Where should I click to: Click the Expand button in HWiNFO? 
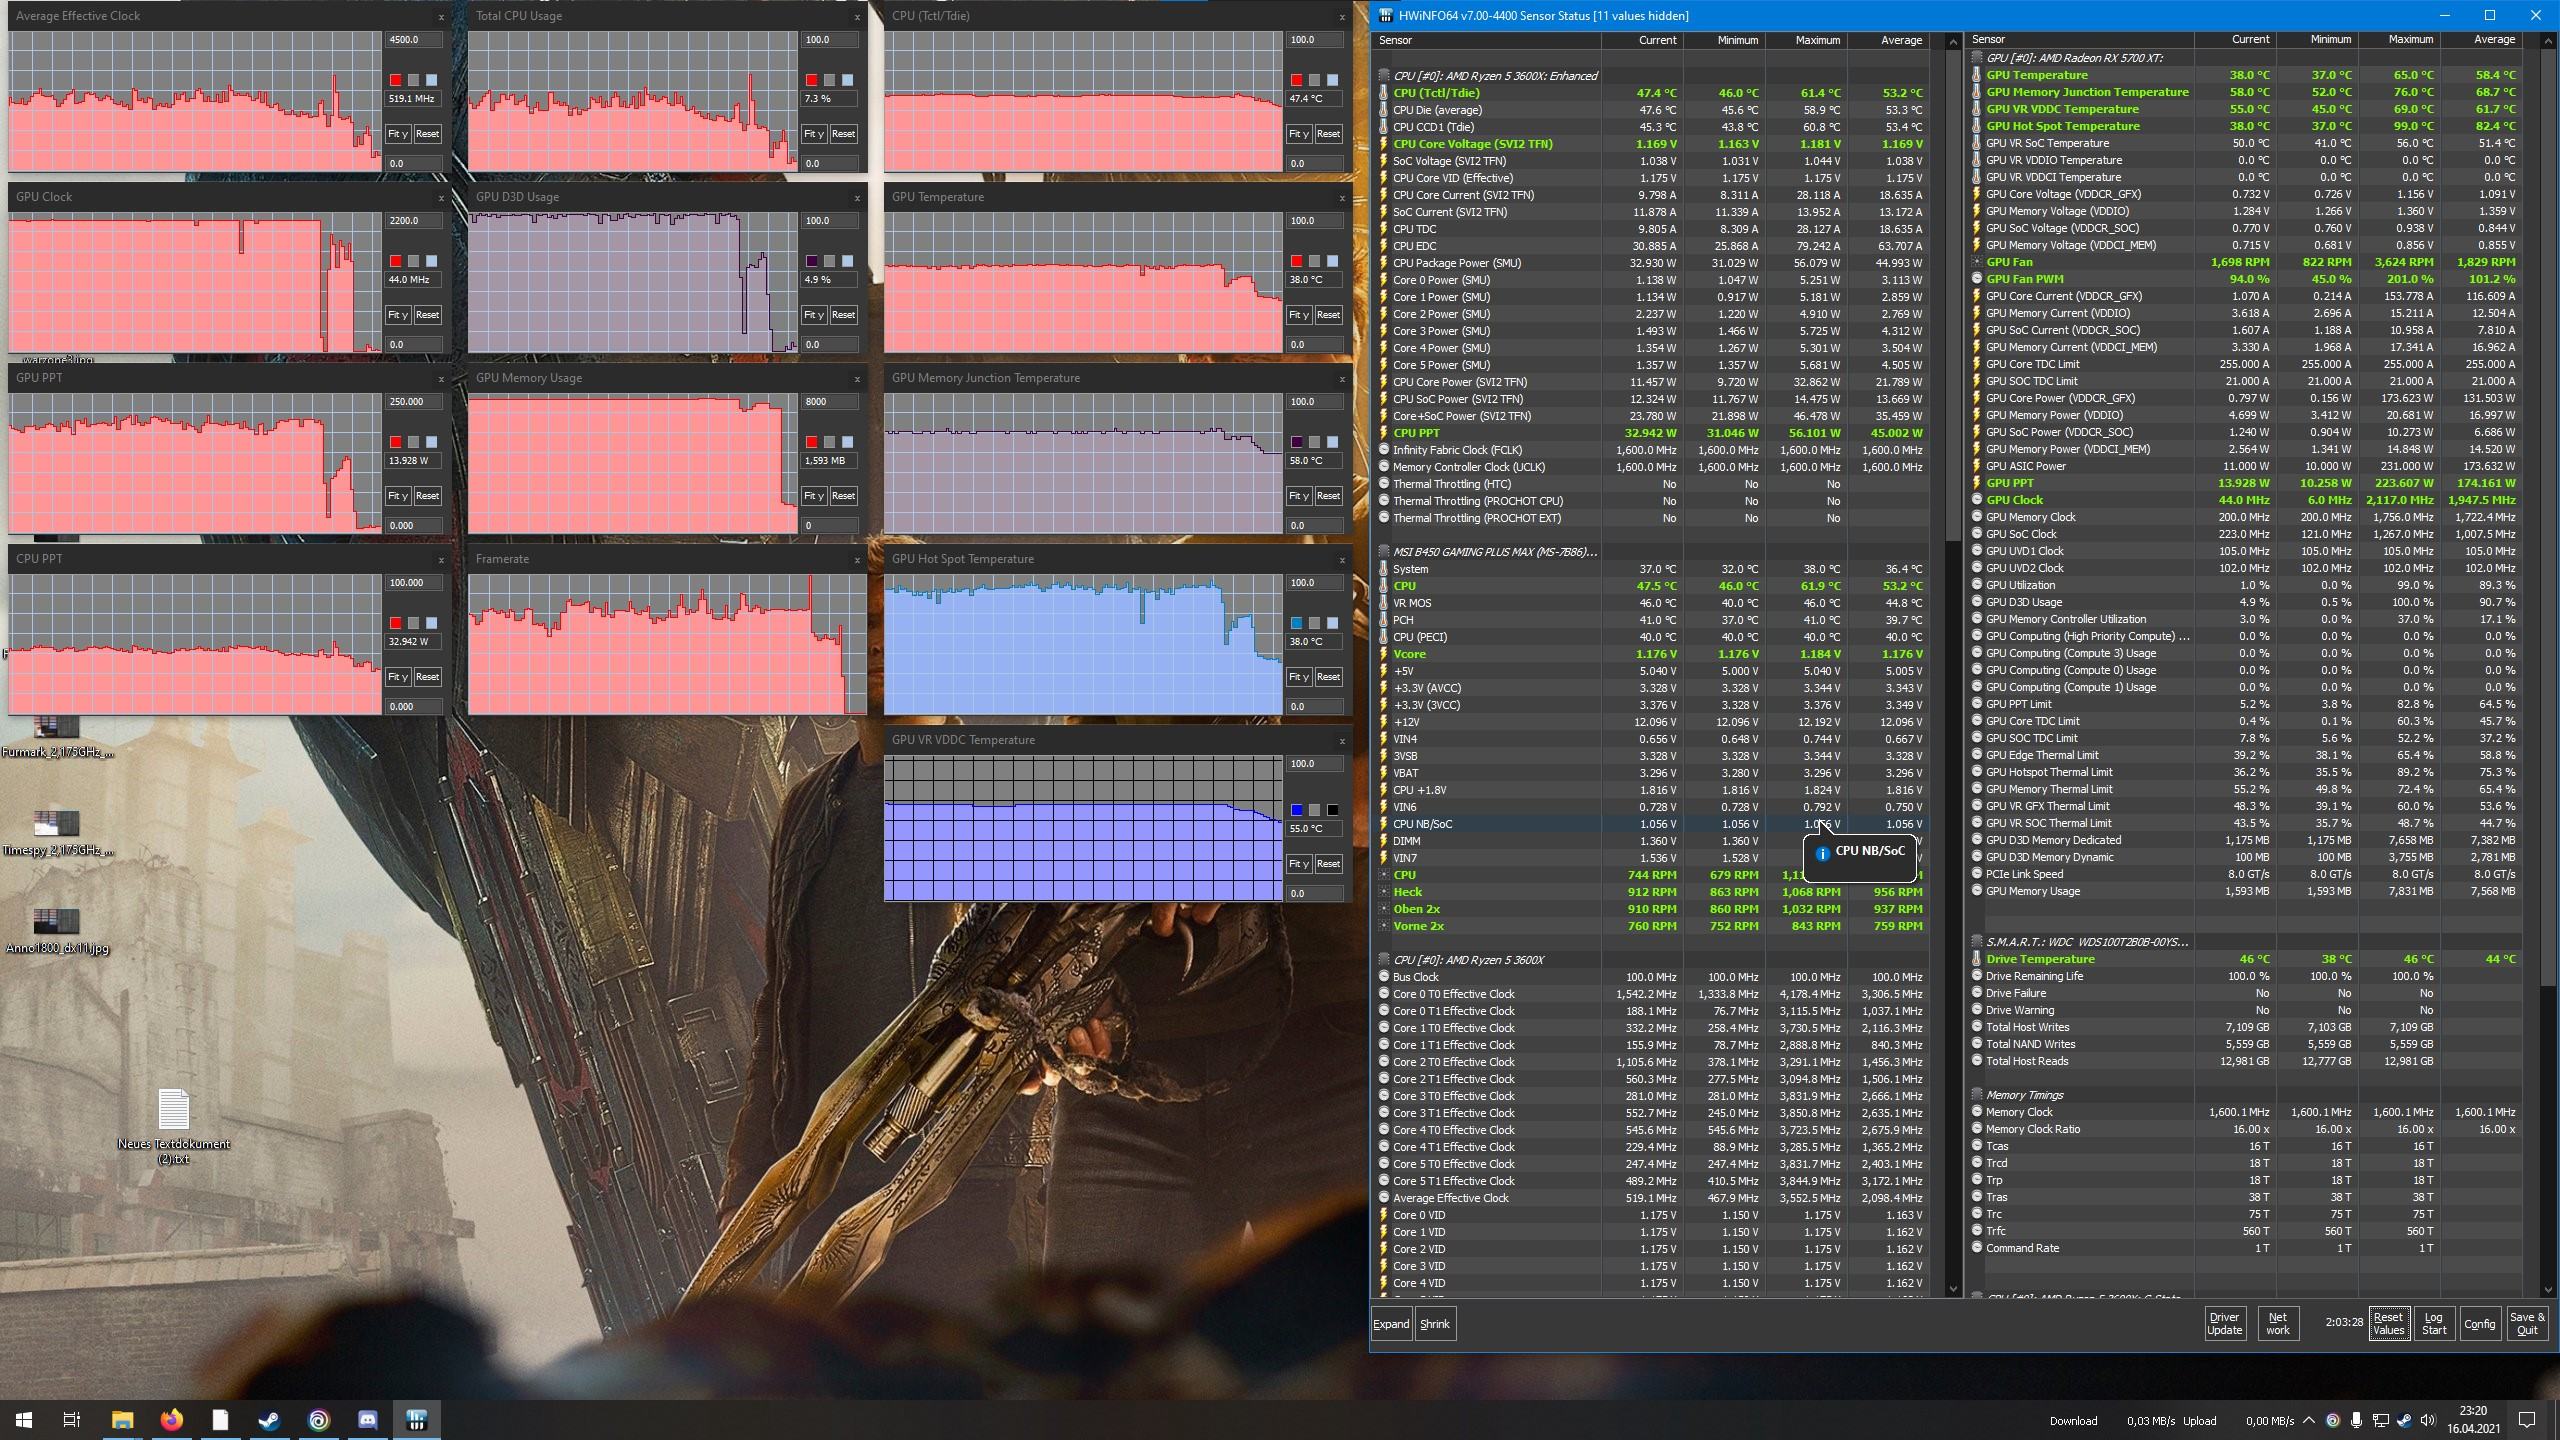(x=1390, y=1324)
